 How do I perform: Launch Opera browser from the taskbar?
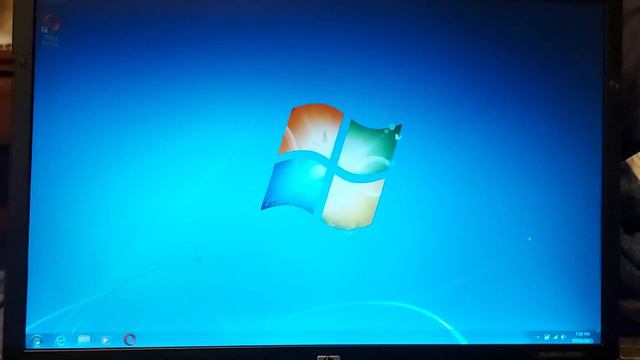[x=129, y=340]
